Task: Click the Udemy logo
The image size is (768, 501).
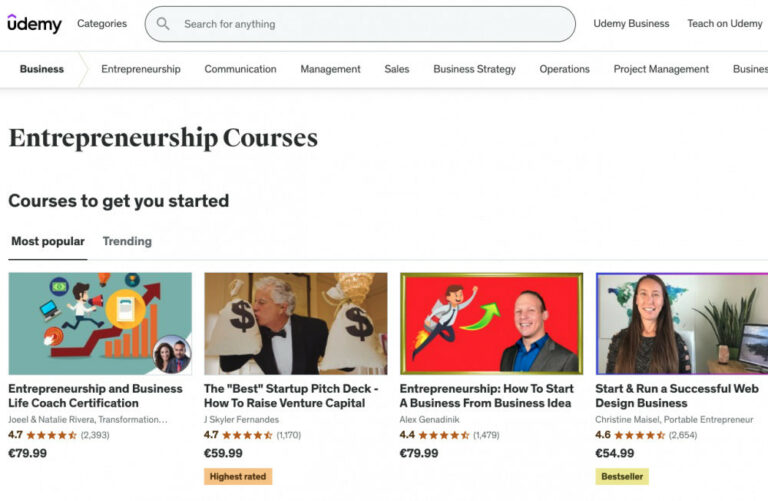Action: point(34,24)
